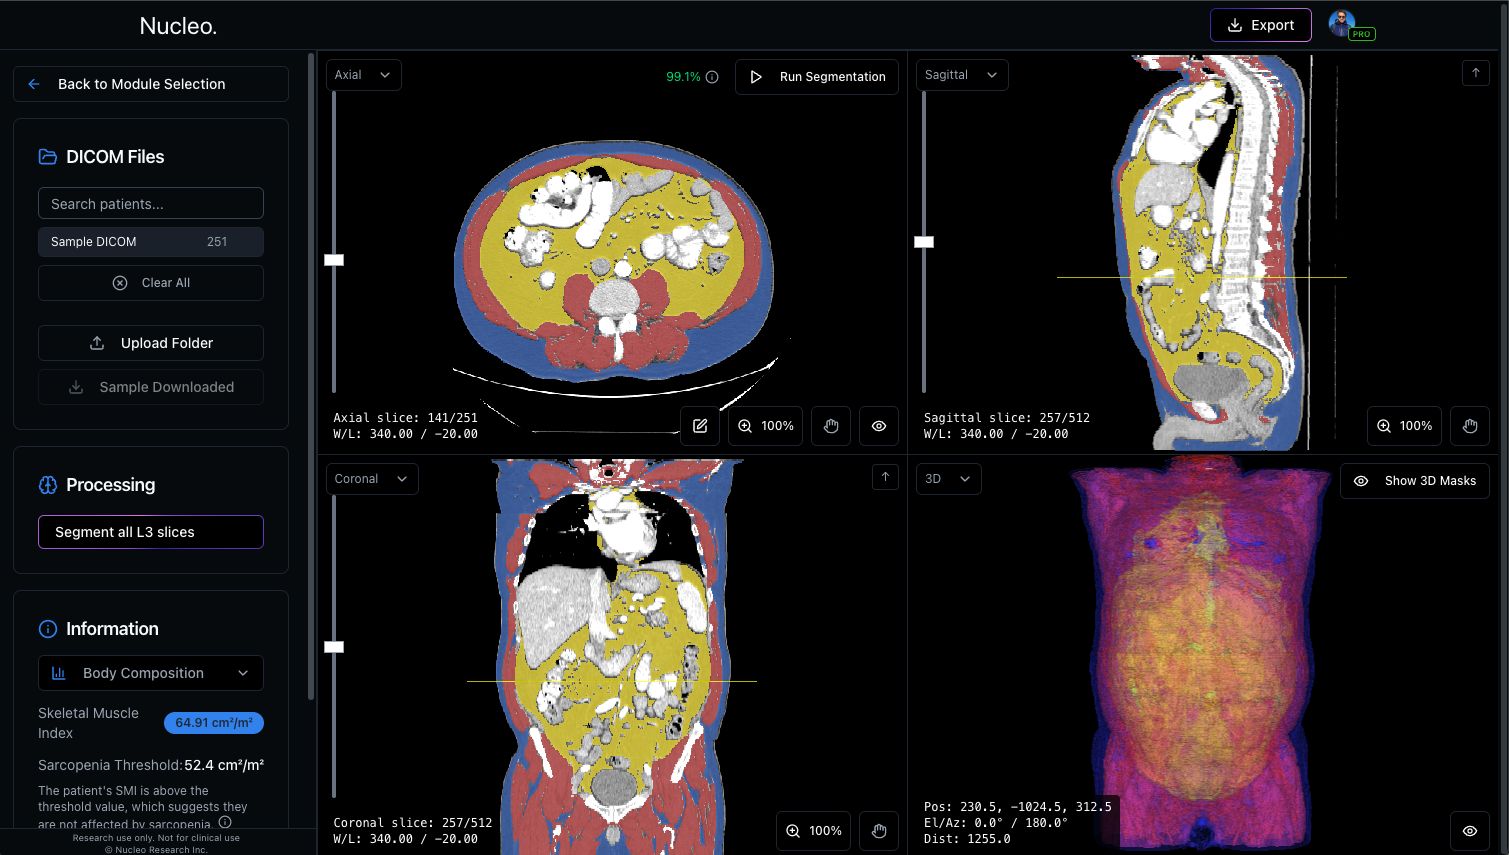Click the zoom 100% control in Sagittal view
The image size is (1509, 855).
[x=1404, y=426]
